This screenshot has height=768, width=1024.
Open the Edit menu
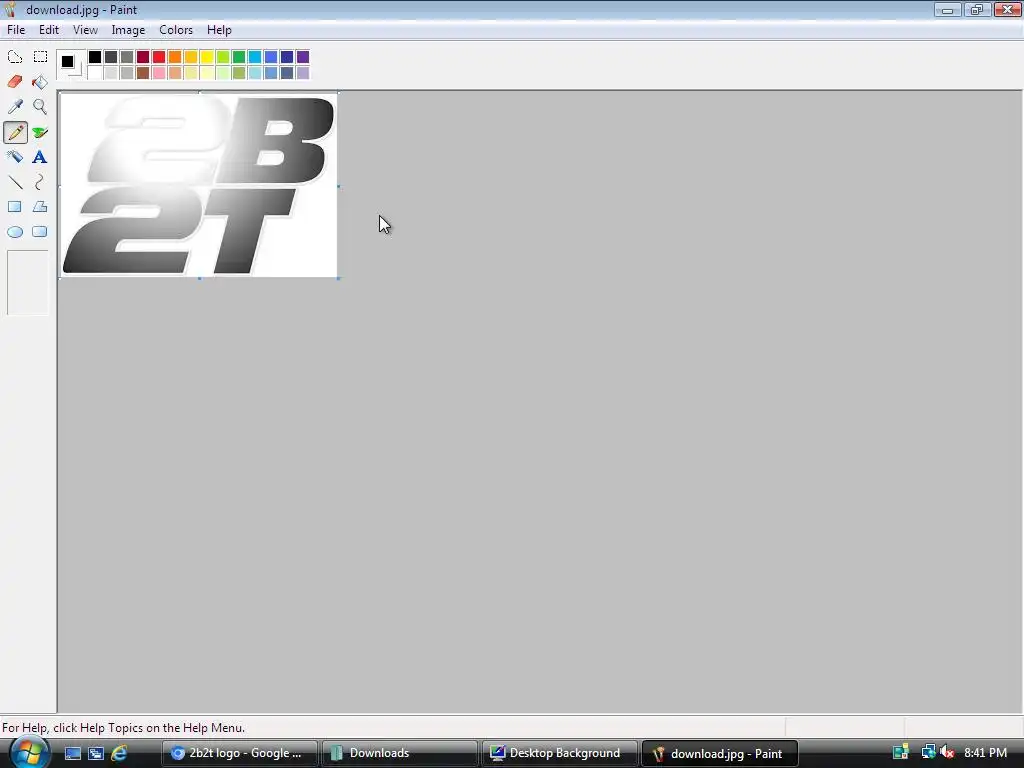click(x=48, y=30)
